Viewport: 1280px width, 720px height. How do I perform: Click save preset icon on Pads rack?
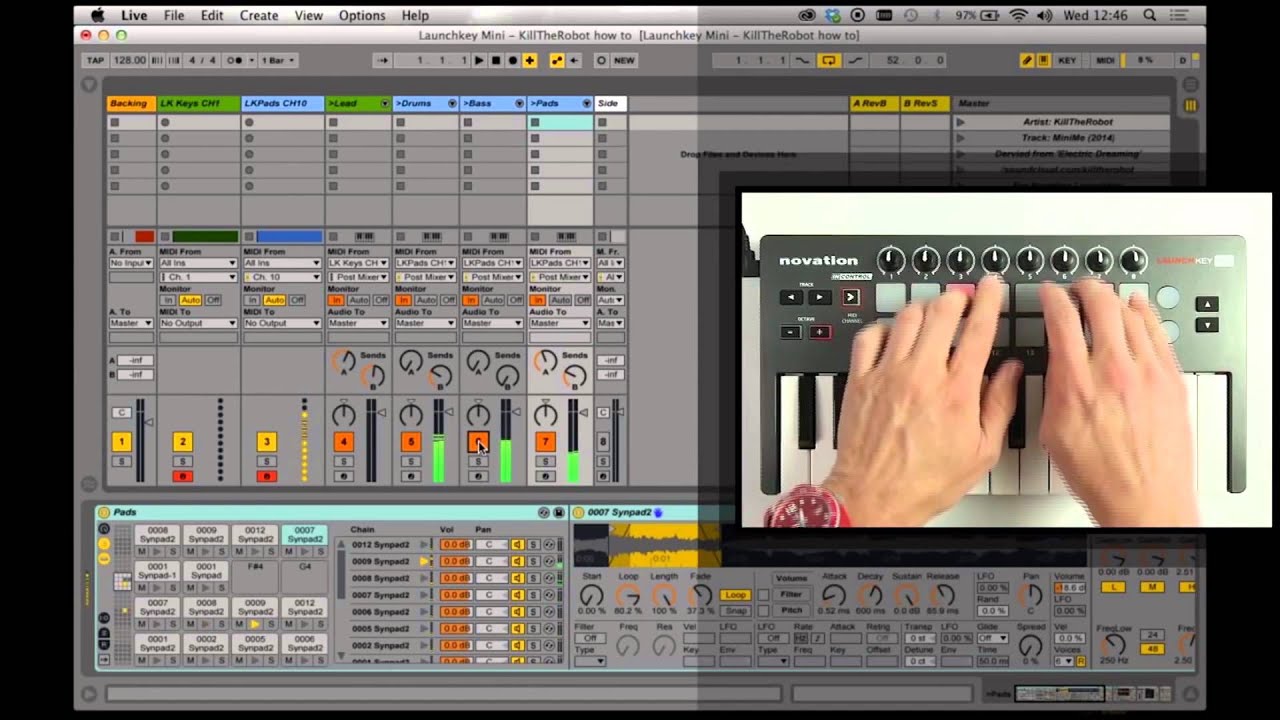click(x=558, y=512)
